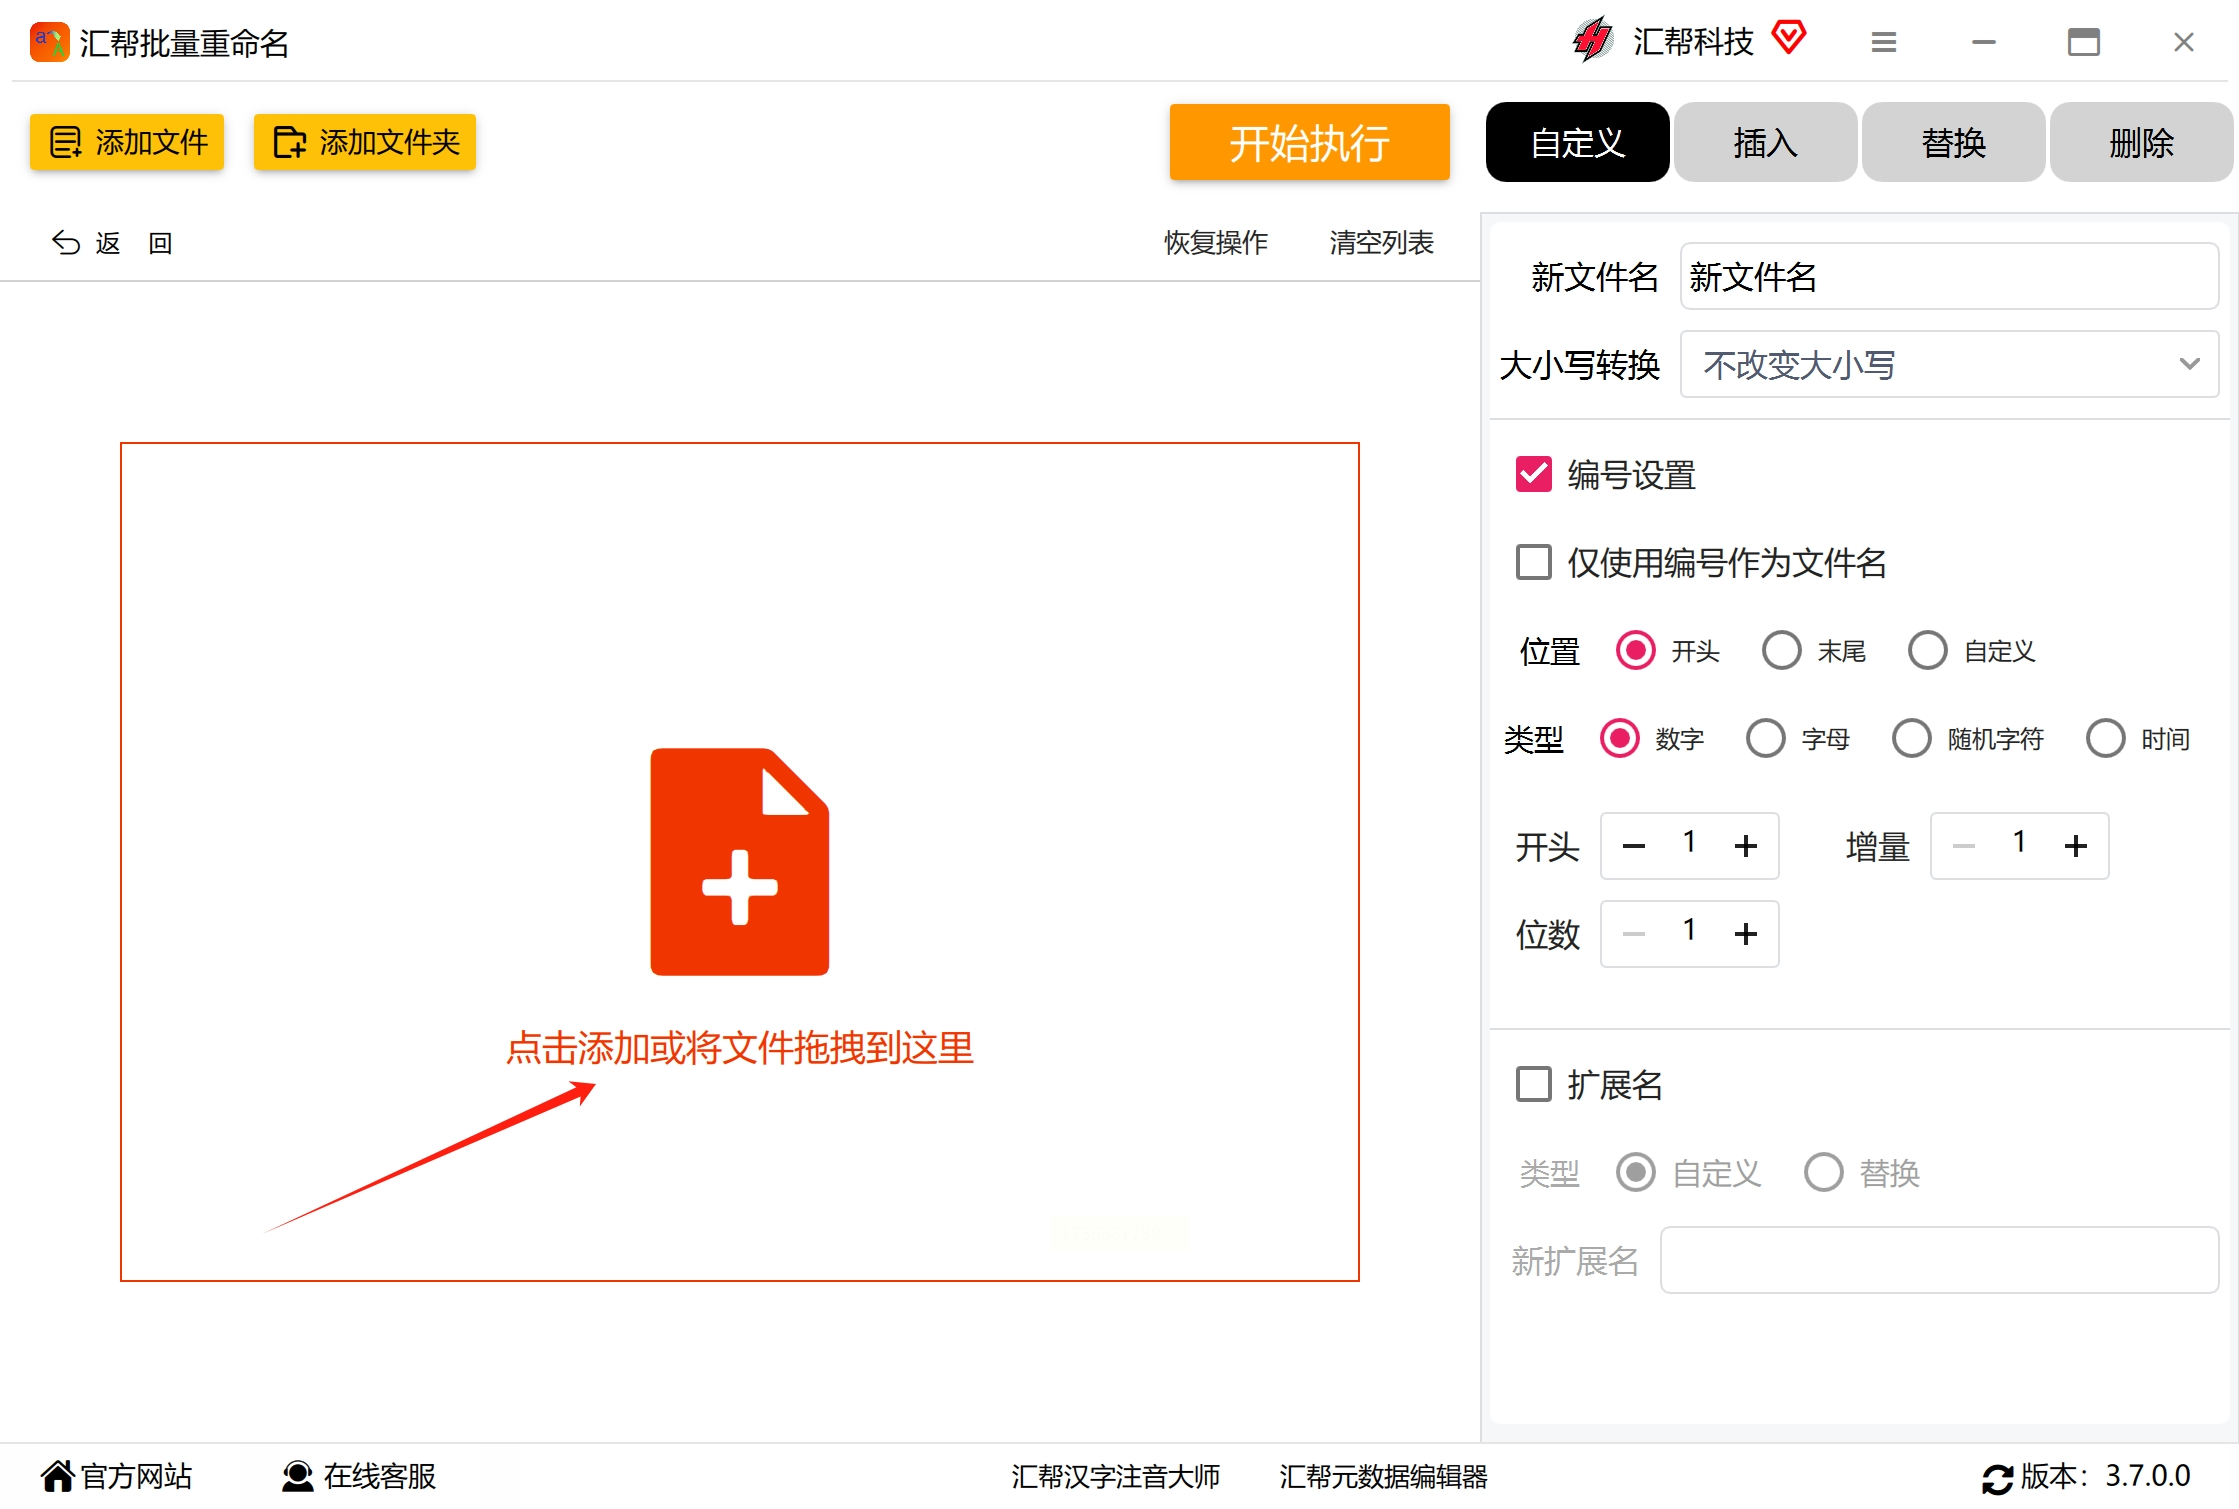Increase 开头 value with plus button
Viewport: 2239px width, 1509px height.
(x=1745, y=846)
